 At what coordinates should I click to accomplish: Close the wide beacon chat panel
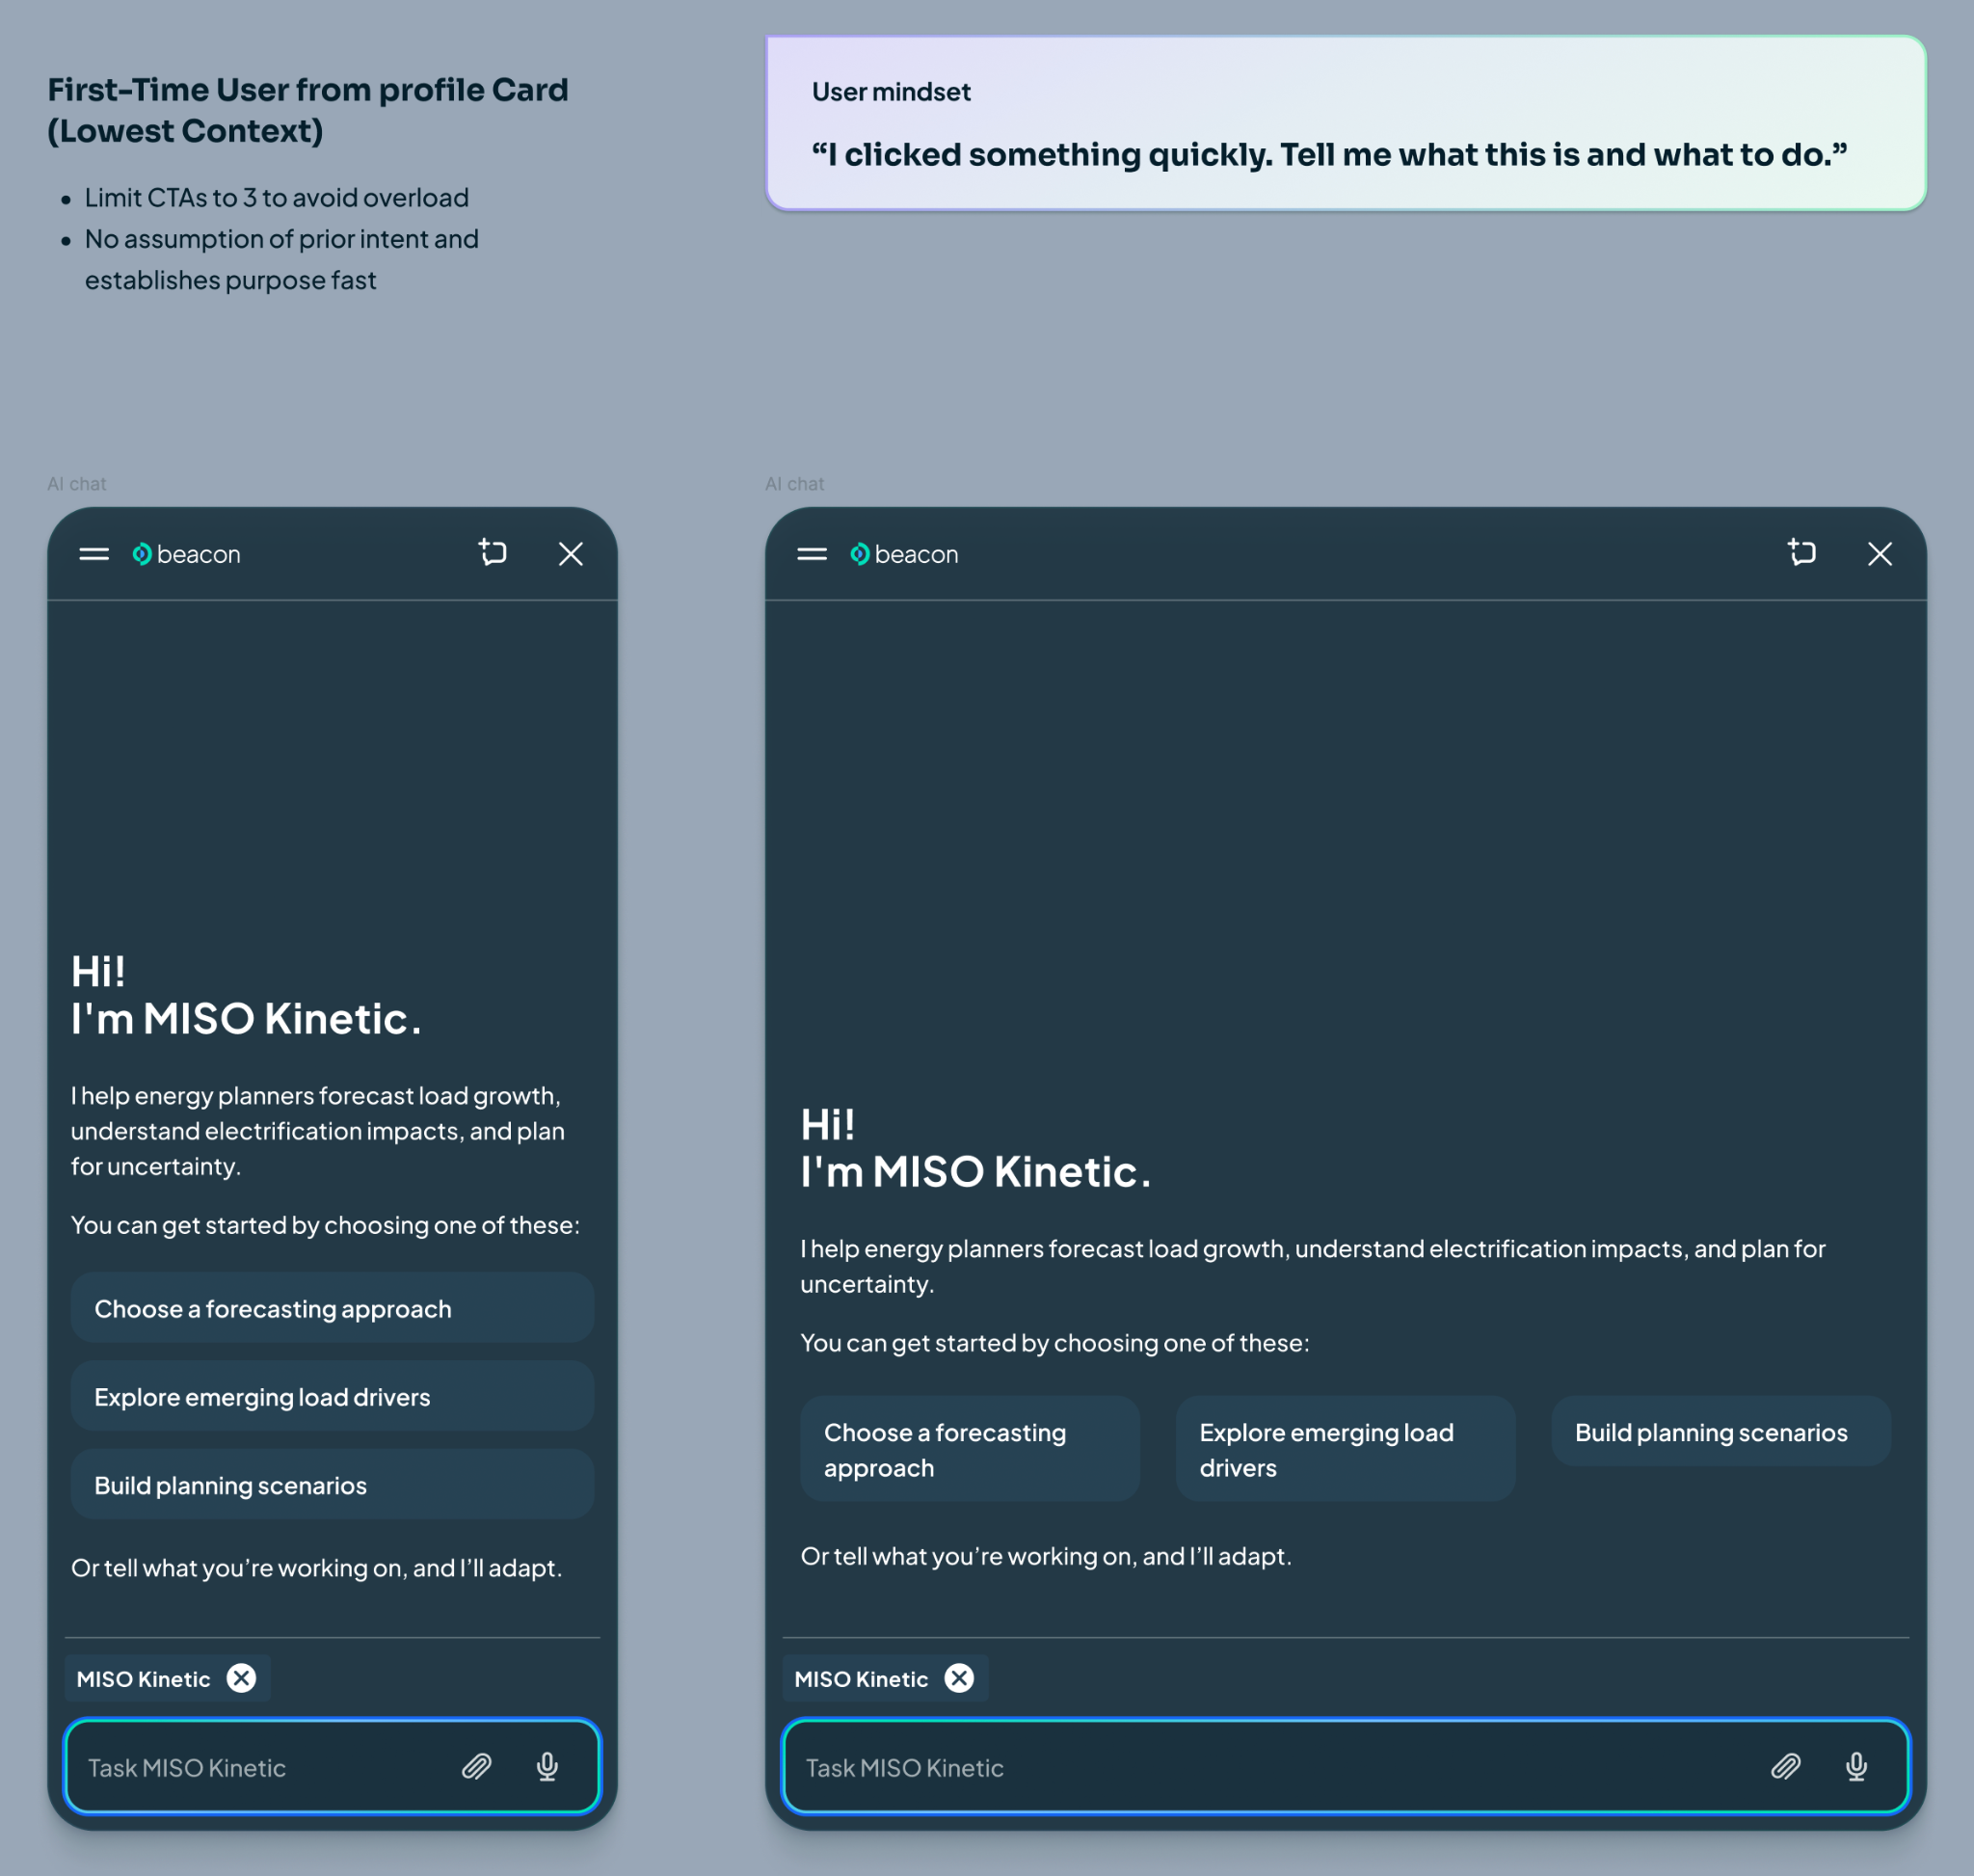coord(1880,554)
